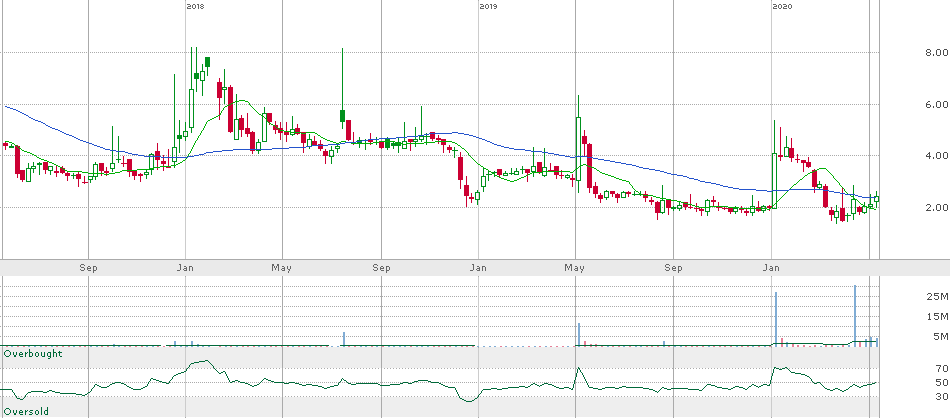Click the 2019 year label
950x418 pixels.
point(488,6)
